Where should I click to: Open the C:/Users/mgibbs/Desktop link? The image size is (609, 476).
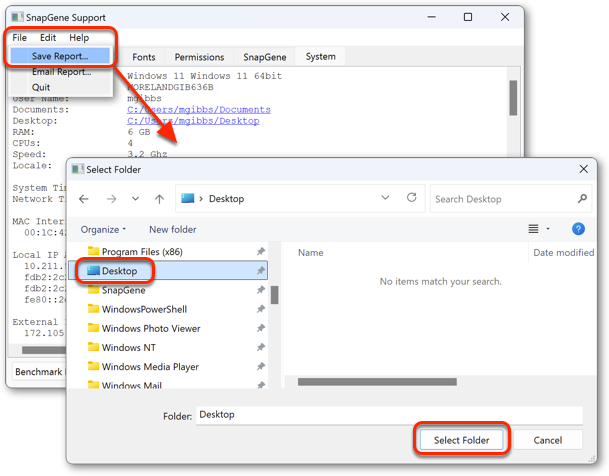[x=193, y=121]
